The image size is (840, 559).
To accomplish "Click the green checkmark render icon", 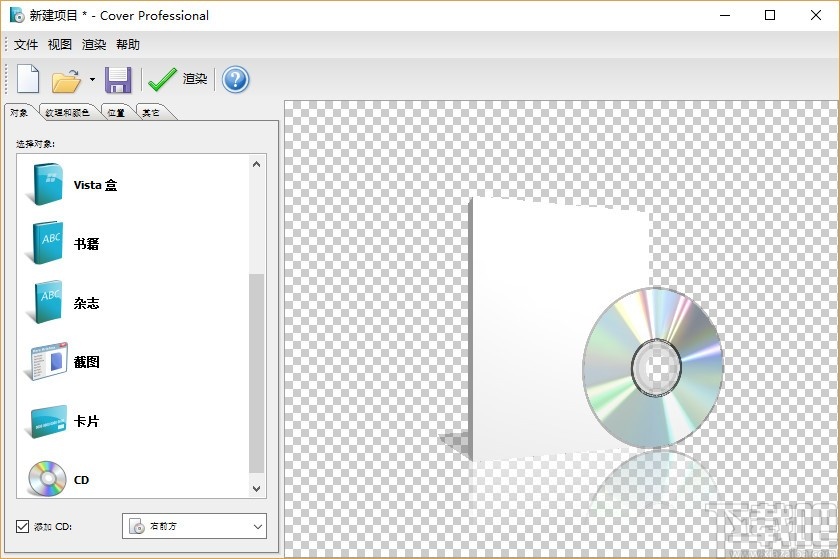I will (162, 79).
